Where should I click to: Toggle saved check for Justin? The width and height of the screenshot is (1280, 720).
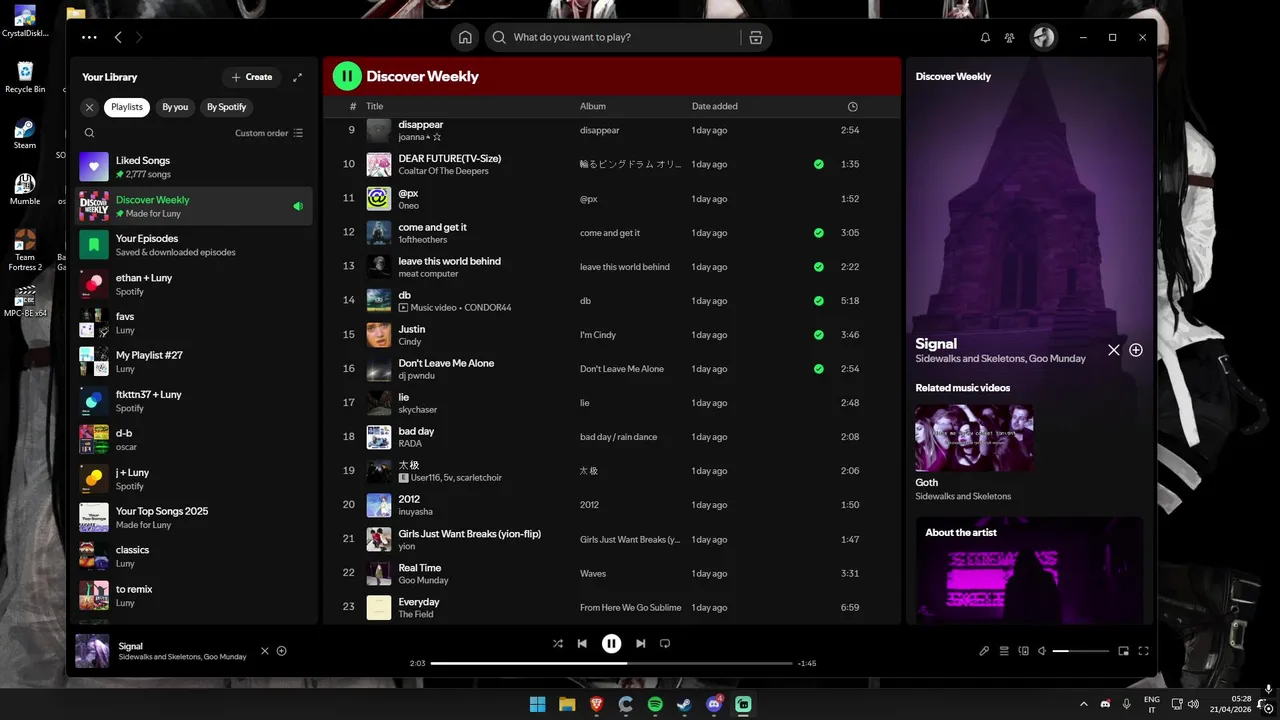(x=819, y=335)
